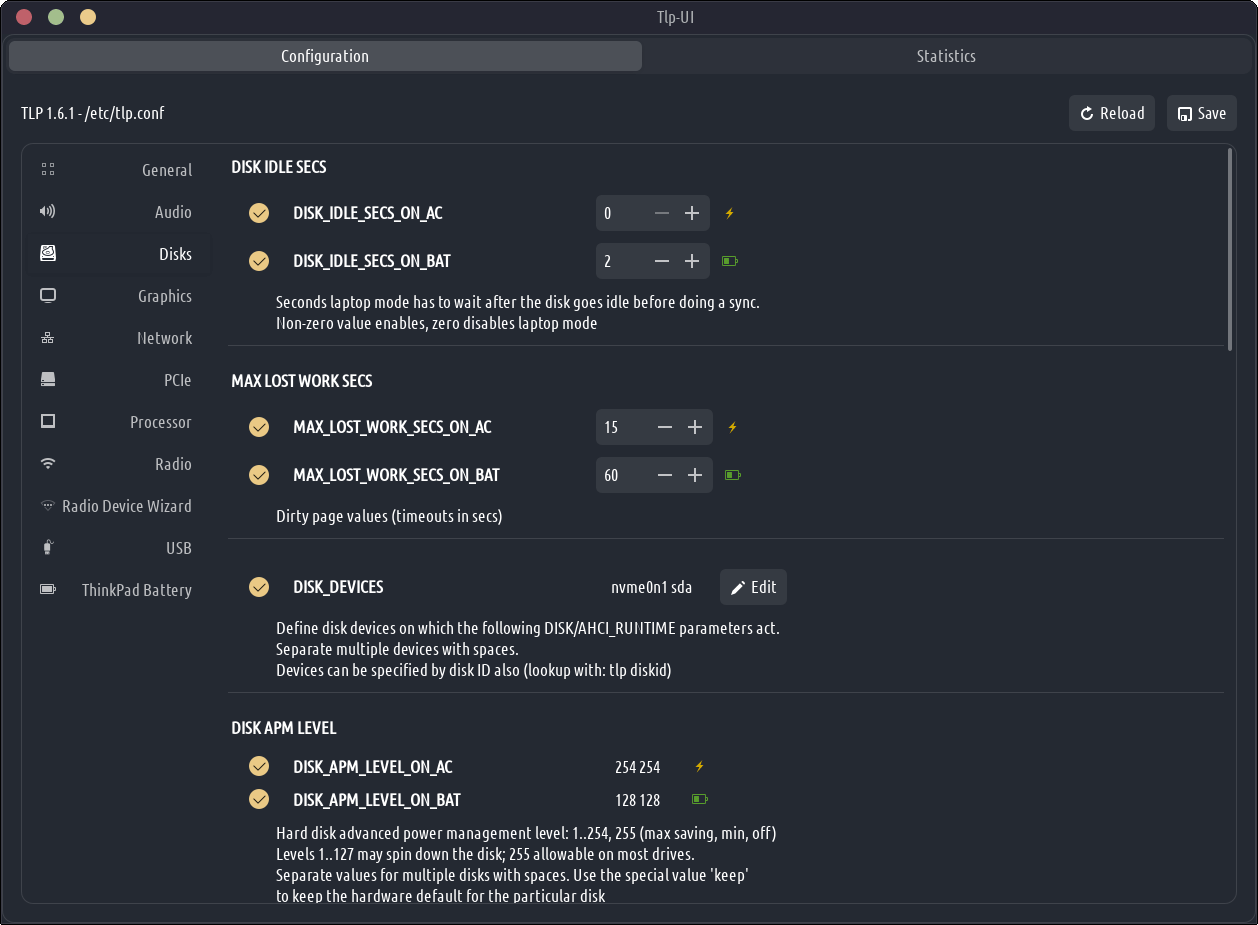Select the Graphics monitor icon
This screenshot has width=1258, height=925.
(x=48, y=296)
